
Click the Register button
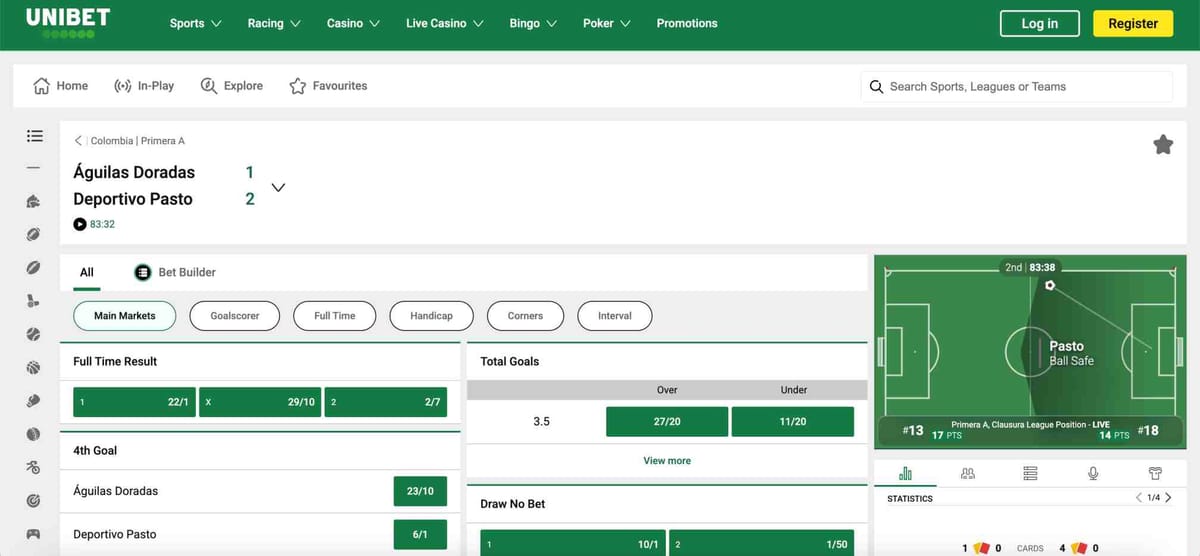click(x=1133, y=23)
